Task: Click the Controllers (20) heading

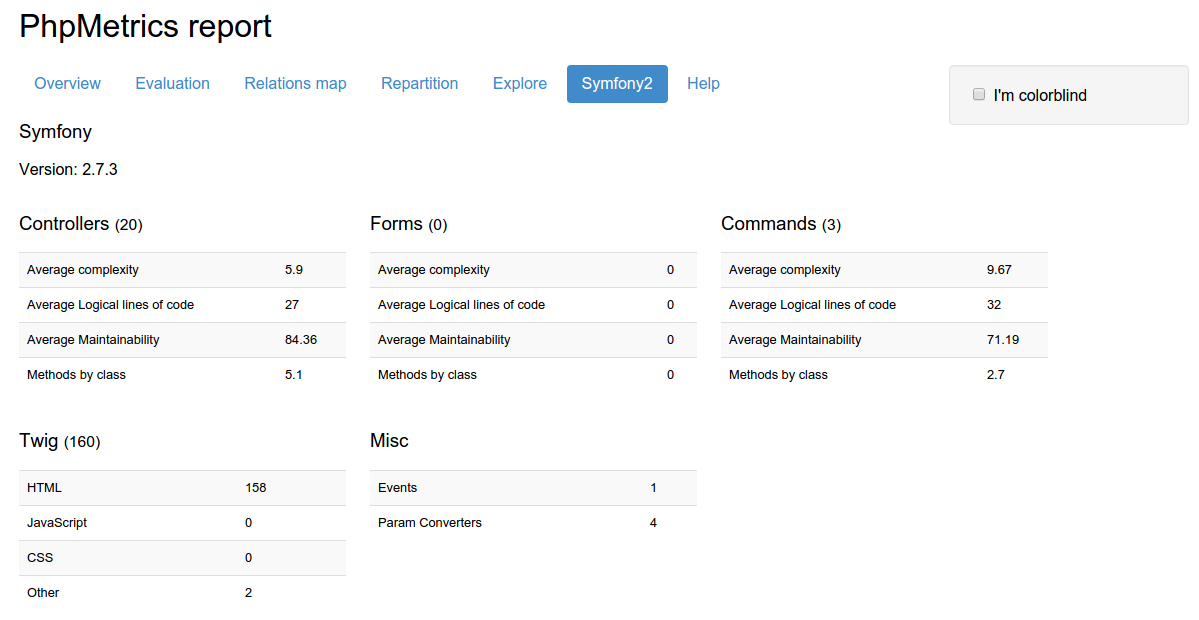Action: [x=80, y=224]
